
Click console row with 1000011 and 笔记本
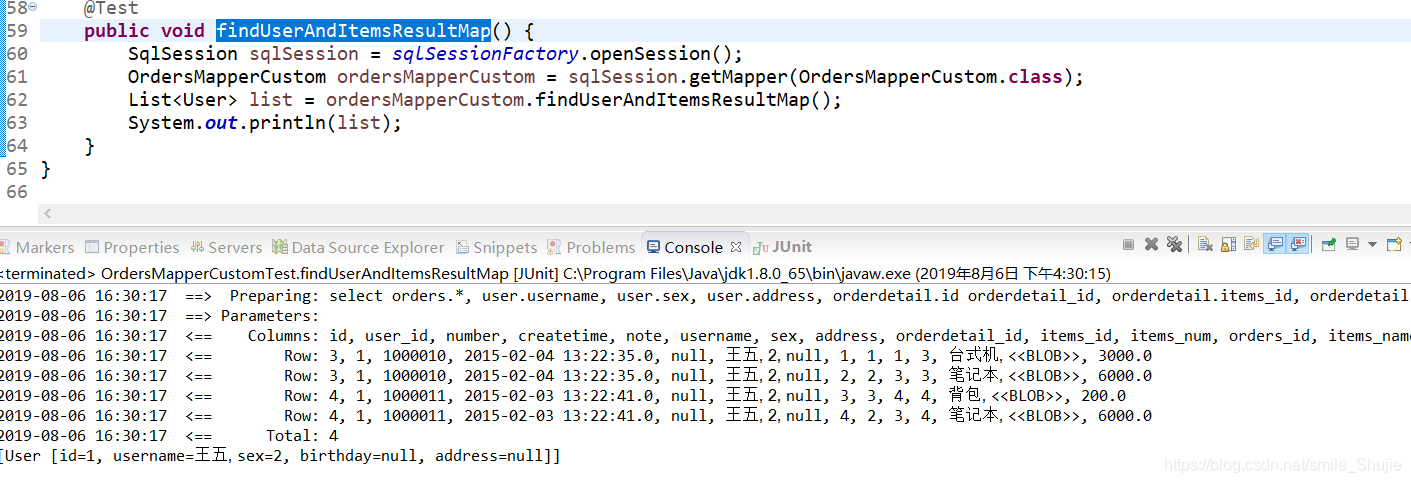tap(576, 416)
